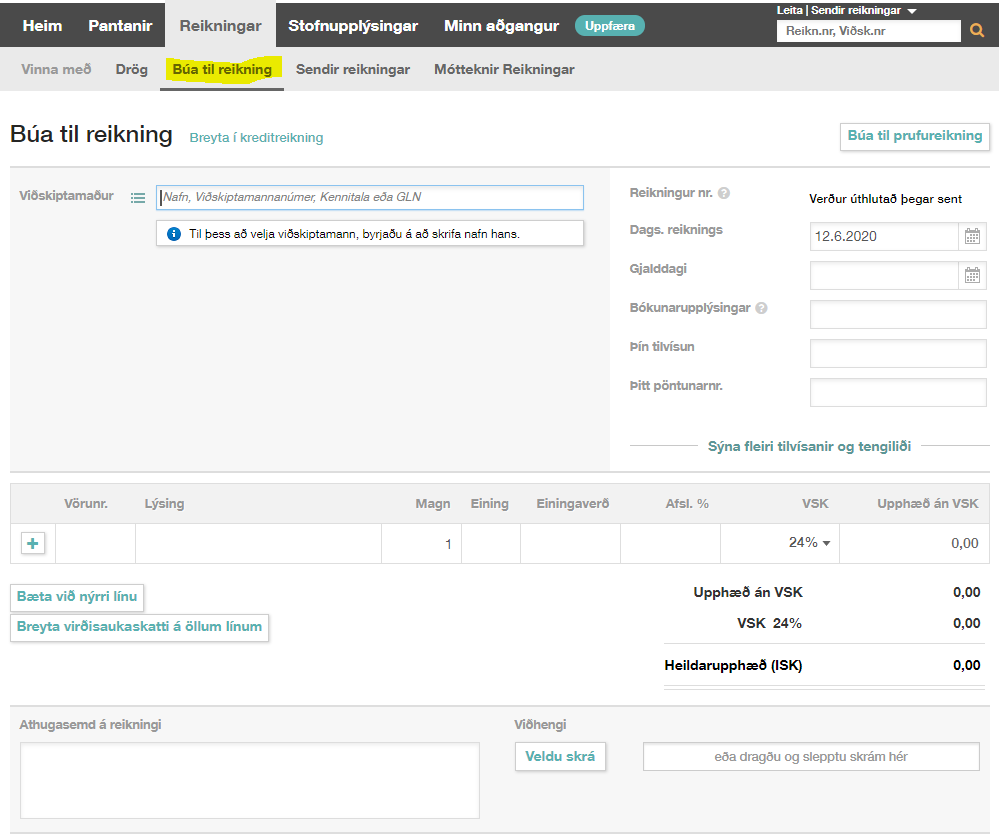The image size is (999, 840).
Task: Open the customer list icon beside Viðskiptamaður
Action: pyautogui.click(x=138, y=198)
